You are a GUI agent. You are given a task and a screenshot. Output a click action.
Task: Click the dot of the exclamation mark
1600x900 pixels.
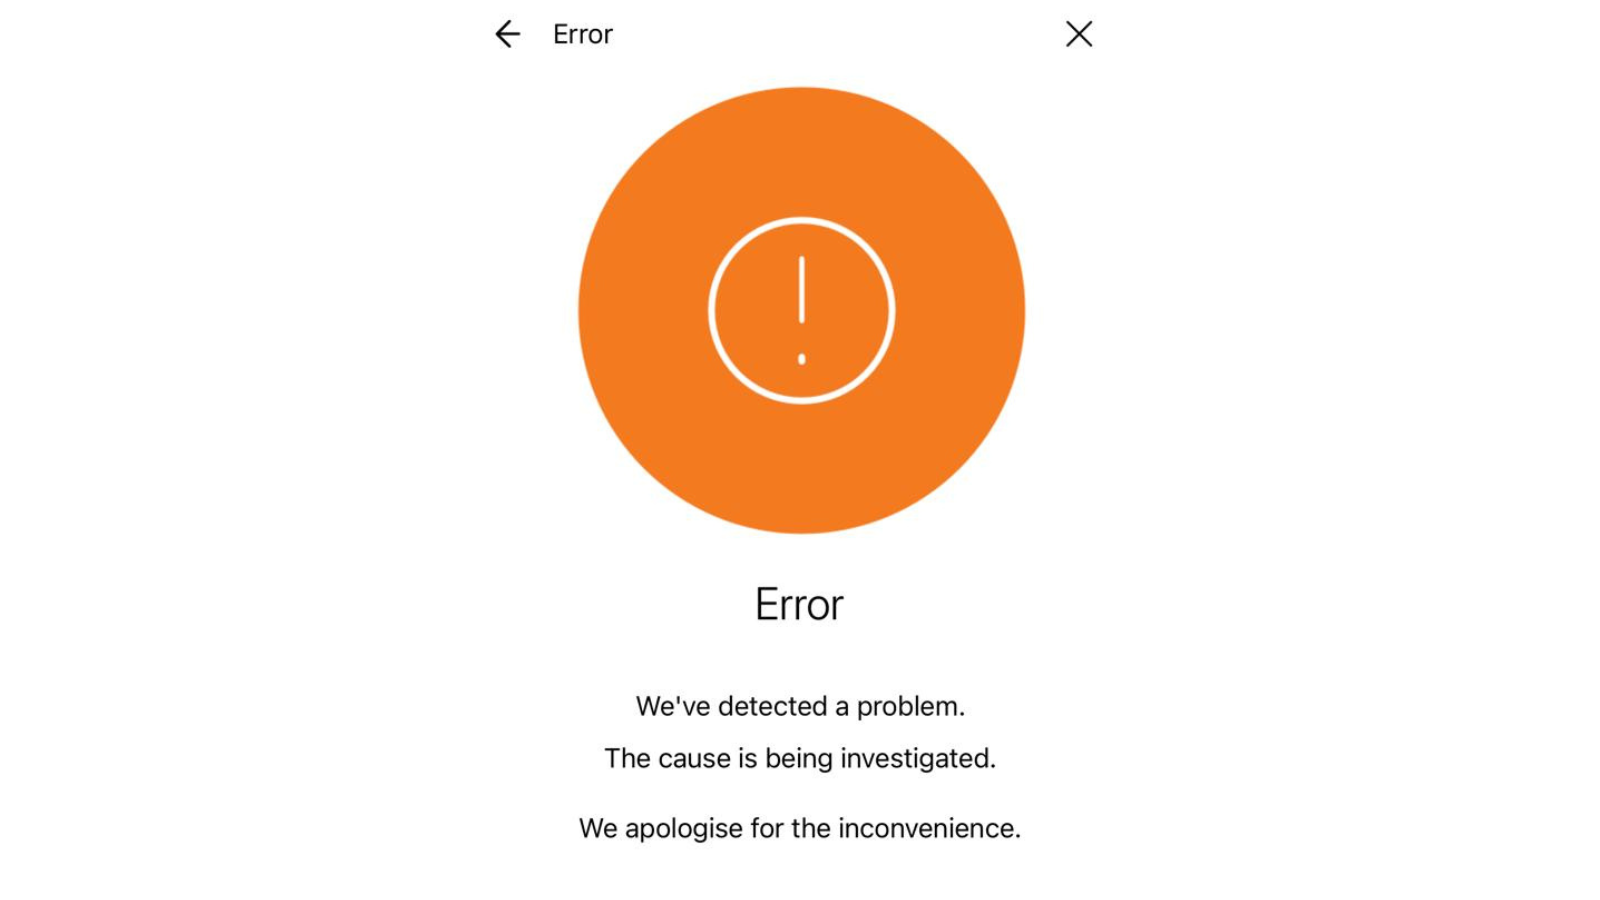801,358
